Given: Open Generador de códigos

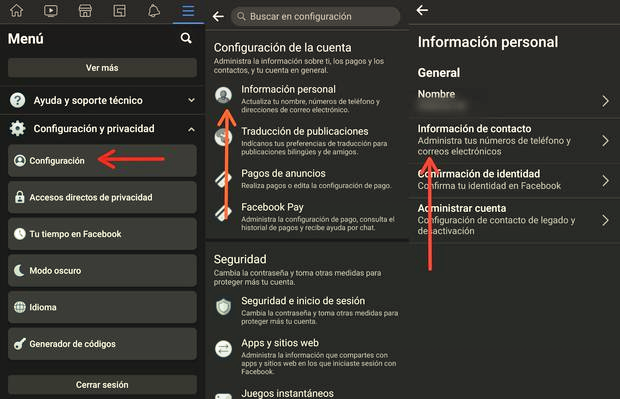Looking at the screenshot, I should [102, 344].
